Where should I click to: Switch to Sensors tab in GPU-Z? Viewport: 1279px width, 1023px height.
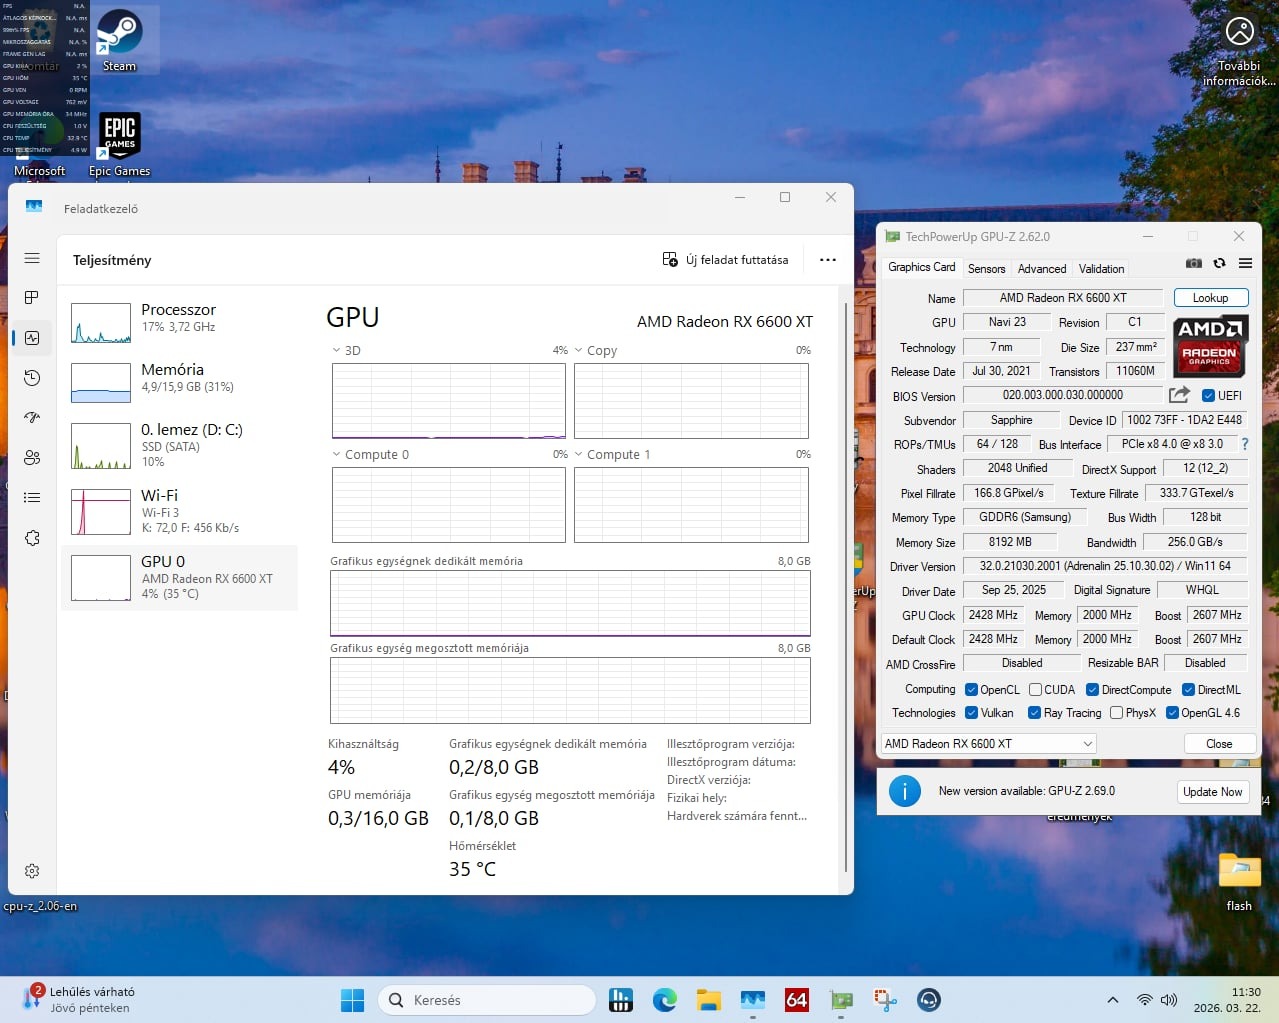tap(986, 268)
